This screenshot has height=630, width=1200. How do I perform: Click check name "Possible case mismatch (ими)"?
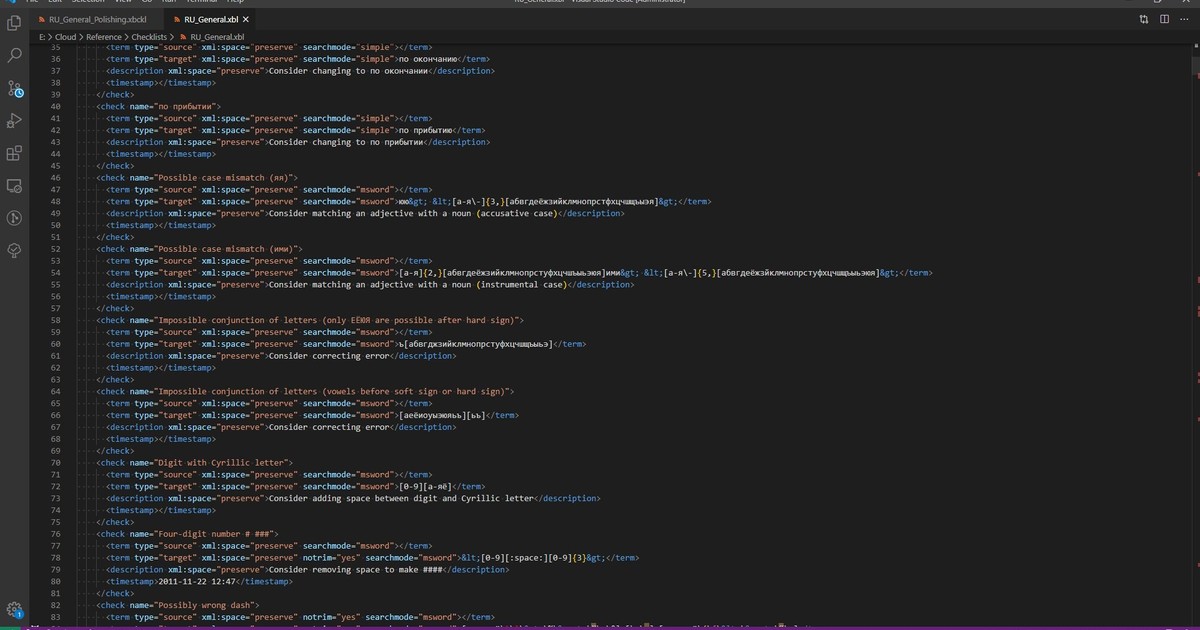[226, 249]
